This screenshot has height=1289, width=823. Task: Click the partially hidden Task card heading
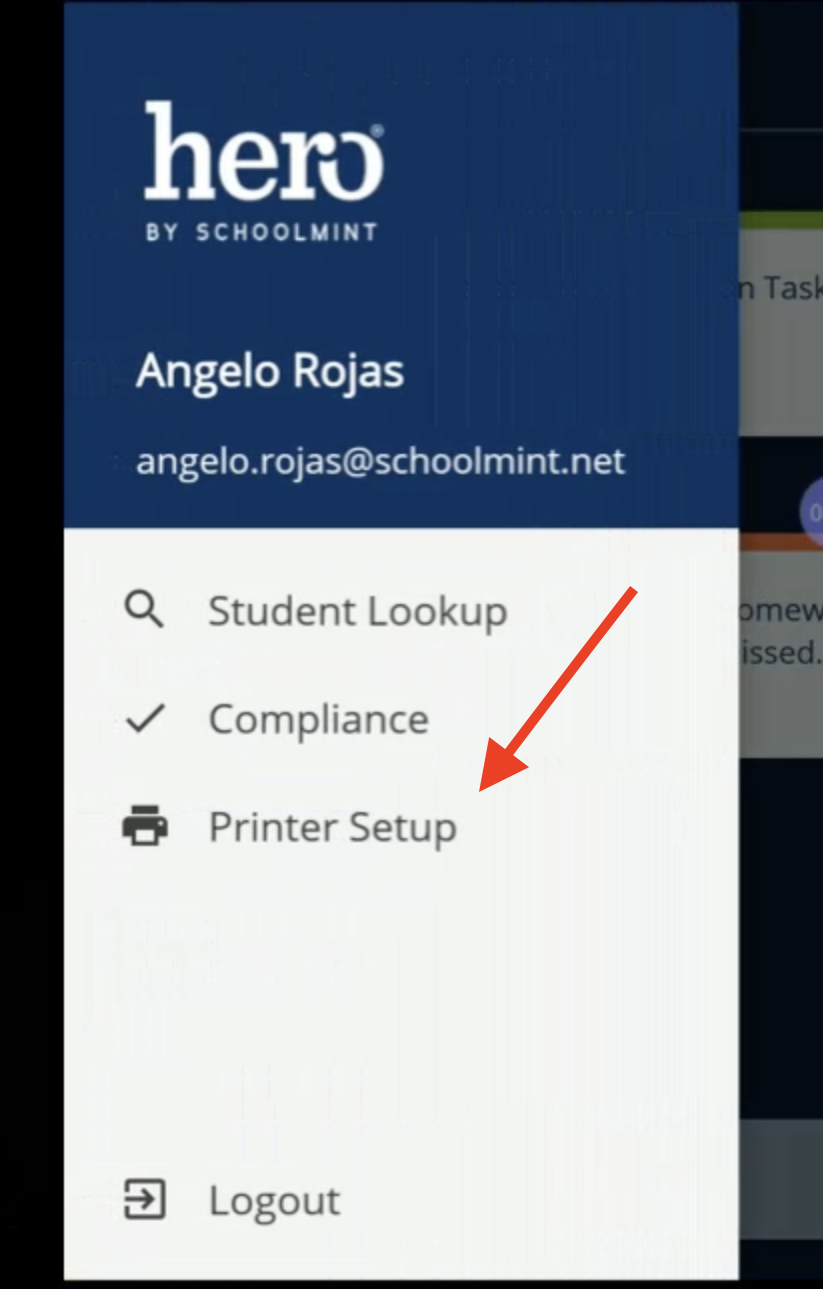[780, 288]
